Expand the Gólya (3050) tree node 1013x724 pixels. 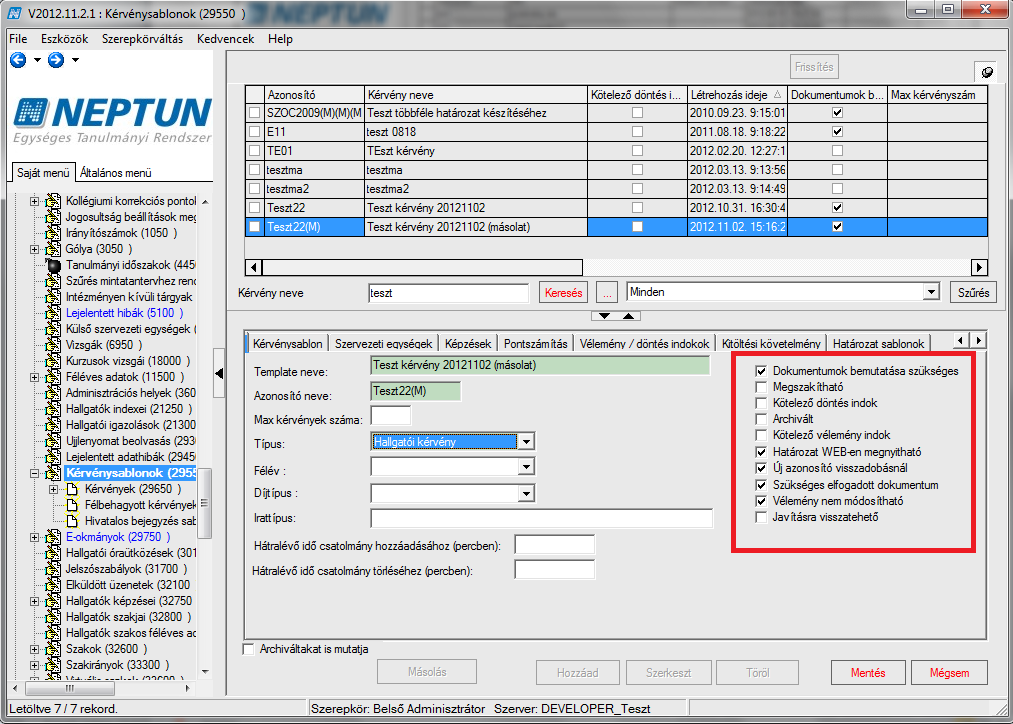(34, 249)
